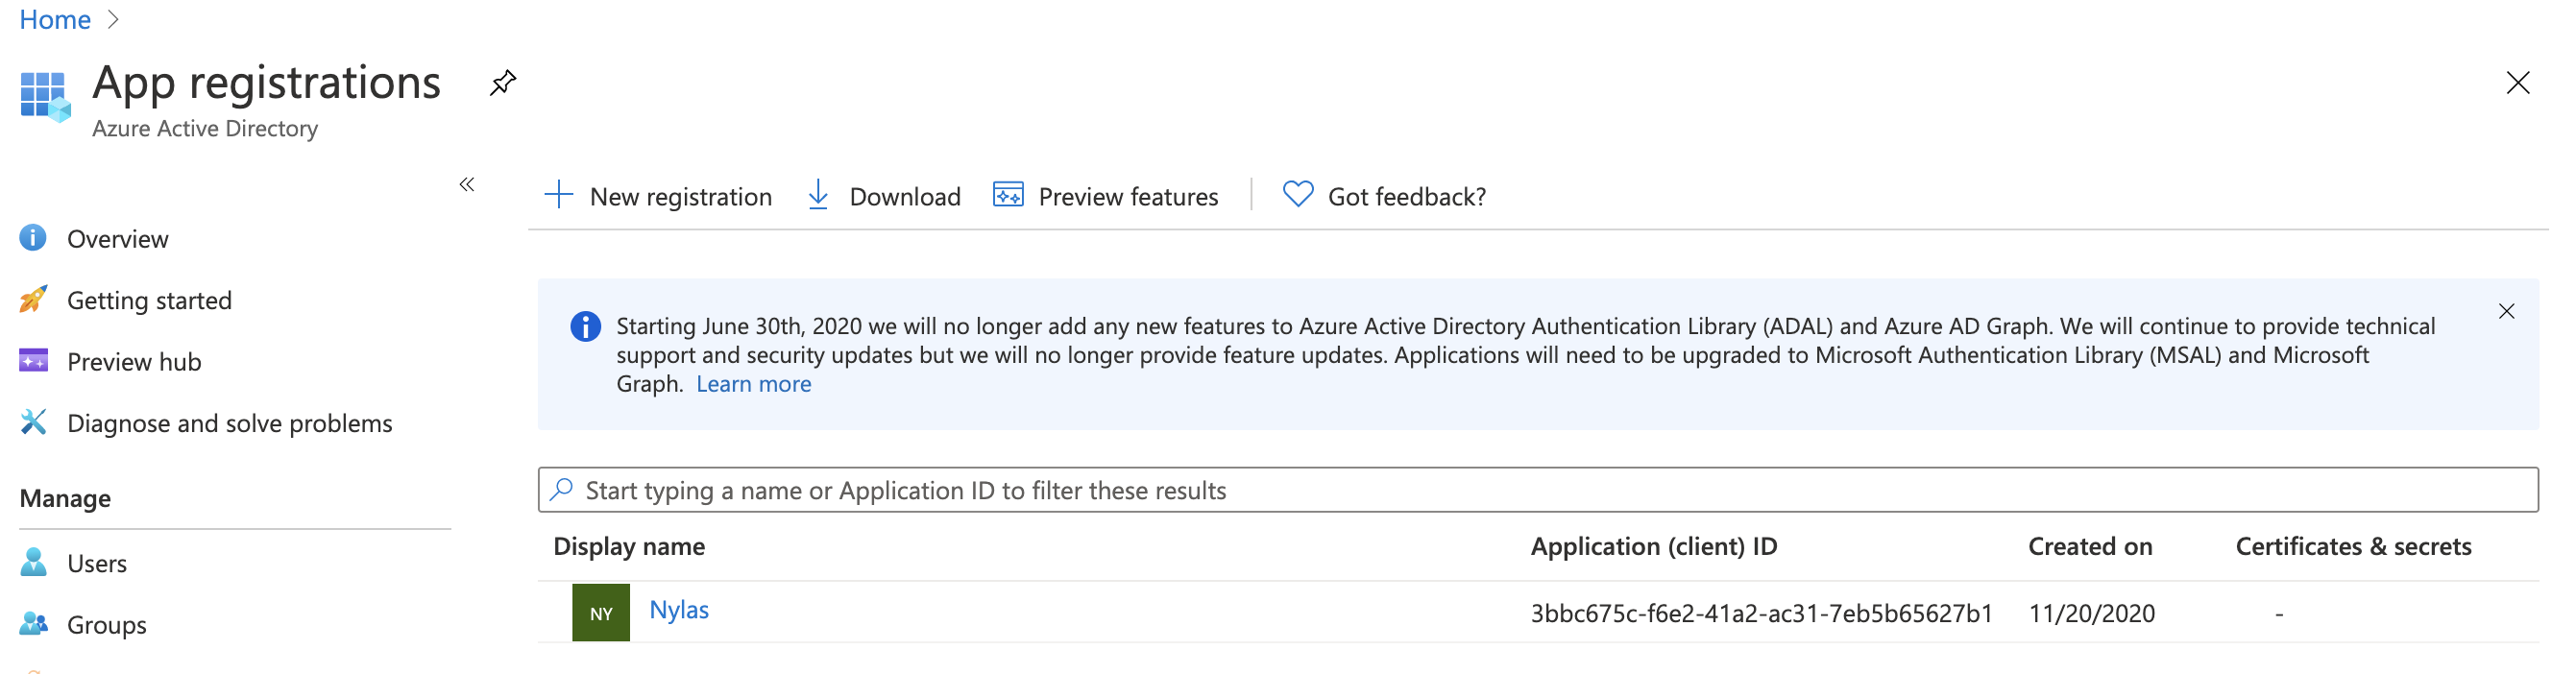Image resolution: width=2576 pixels, height=674 pixels.
Task: Click the Getting started rocket icon
Action: point(33,299)
